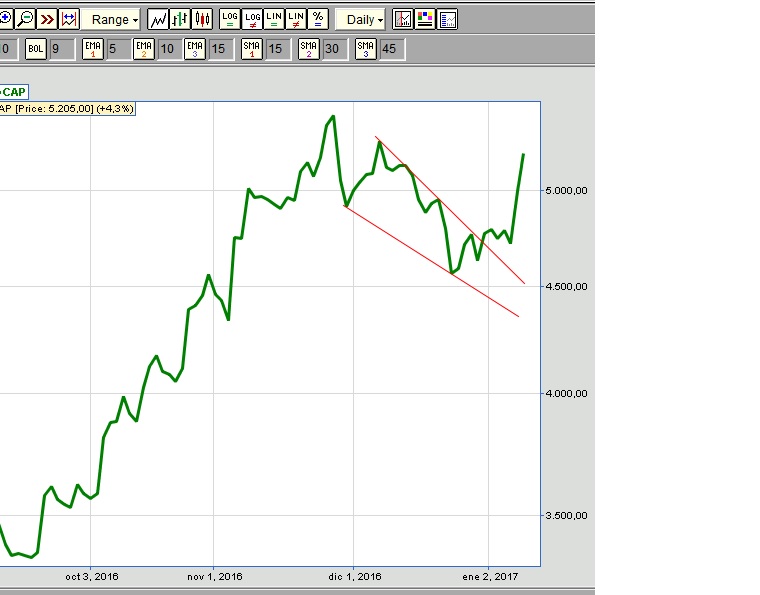Viewport: 760px width, 595px height.
Task: Click the ene 2, 2017 date label
Action: click(x=490, y=577)
